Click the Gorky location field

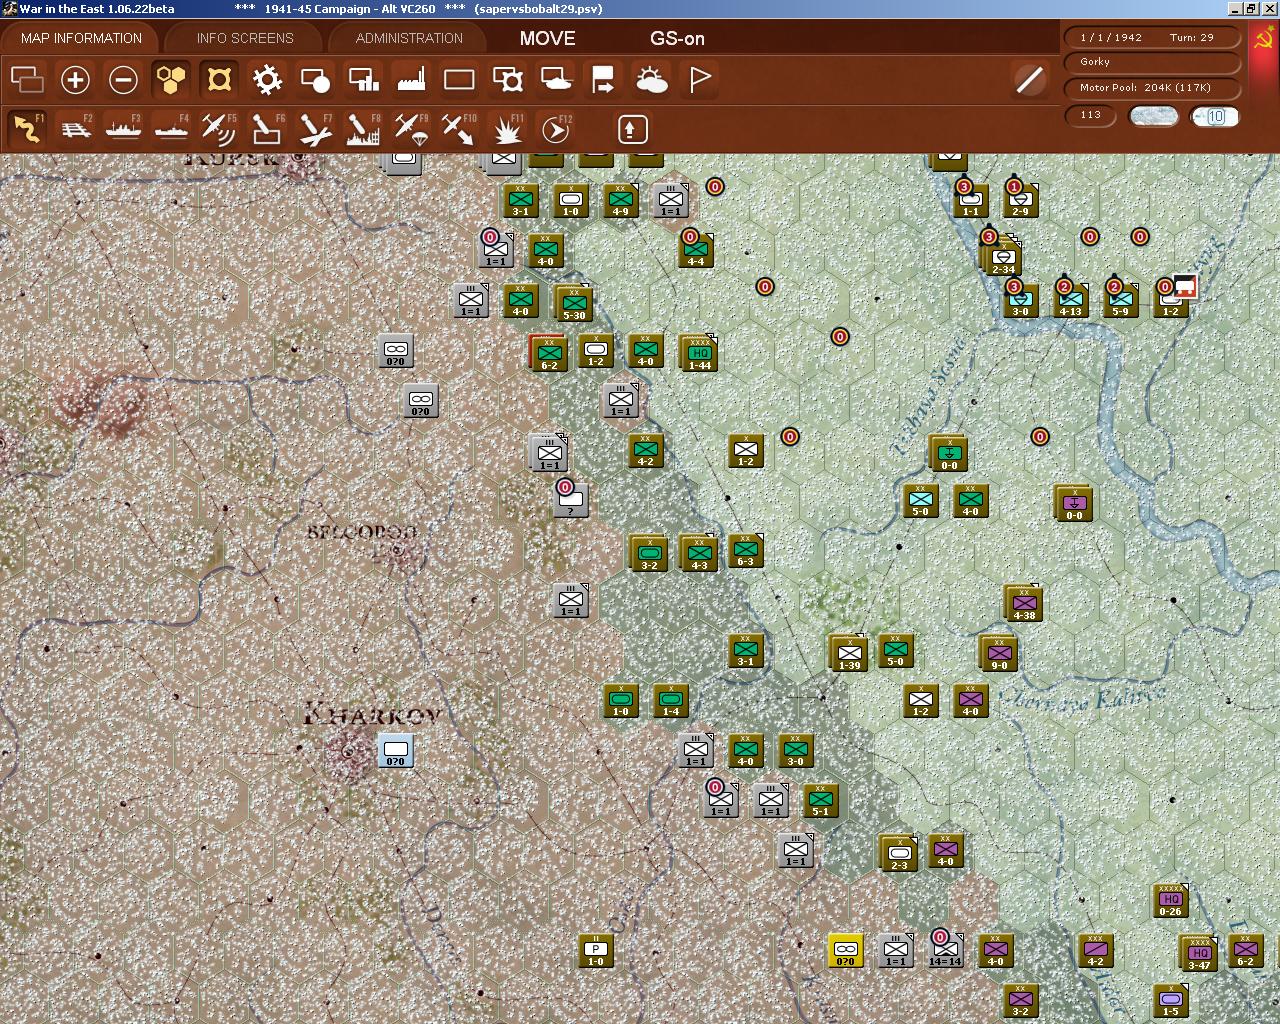click(1153, 62)
